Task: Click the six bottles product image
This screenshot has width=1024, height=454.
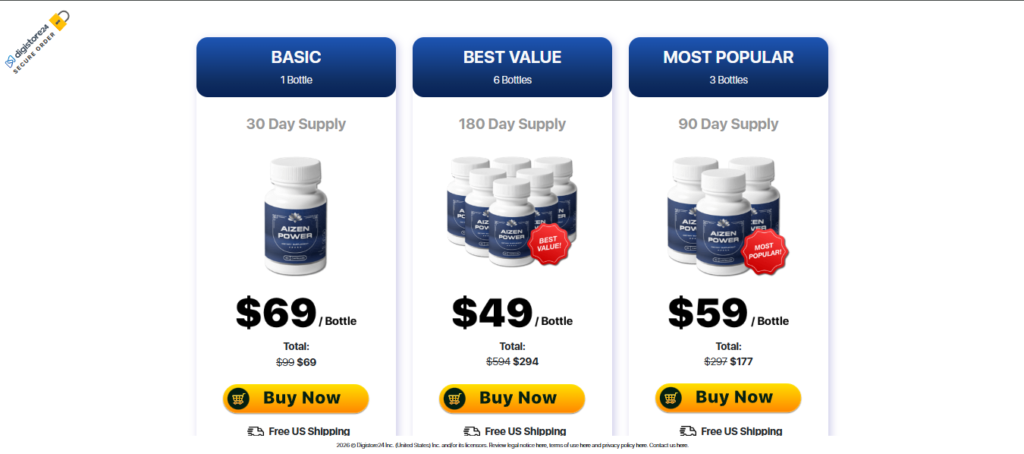Action: click(x=511, y=212)
